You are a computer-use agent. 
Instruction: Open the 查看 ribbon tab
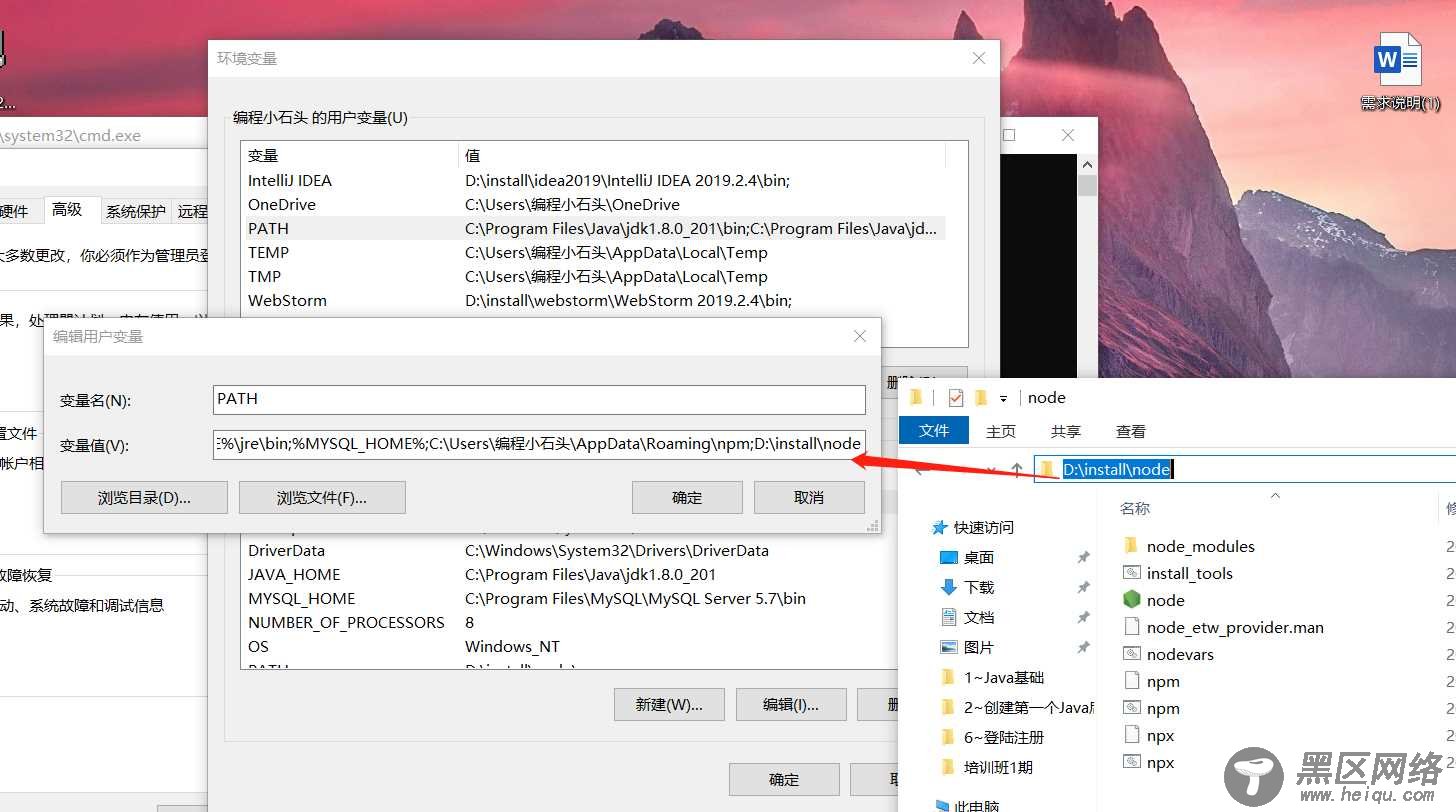1131,431
